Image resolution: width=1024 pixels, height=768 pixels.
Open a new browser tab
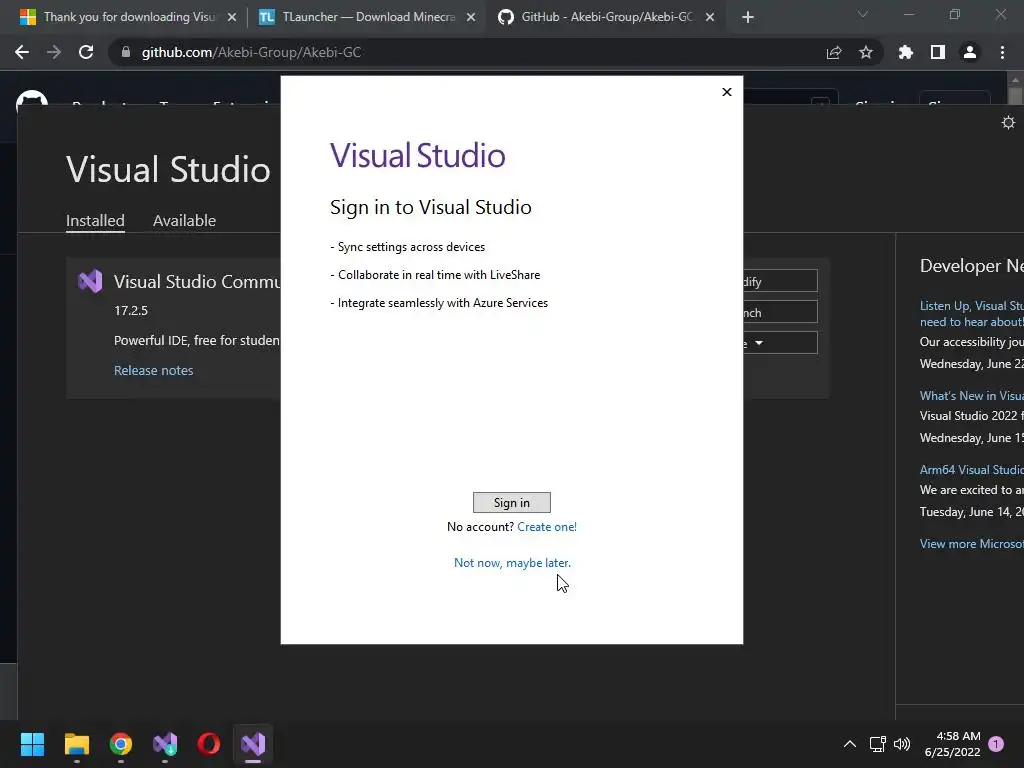748,18
